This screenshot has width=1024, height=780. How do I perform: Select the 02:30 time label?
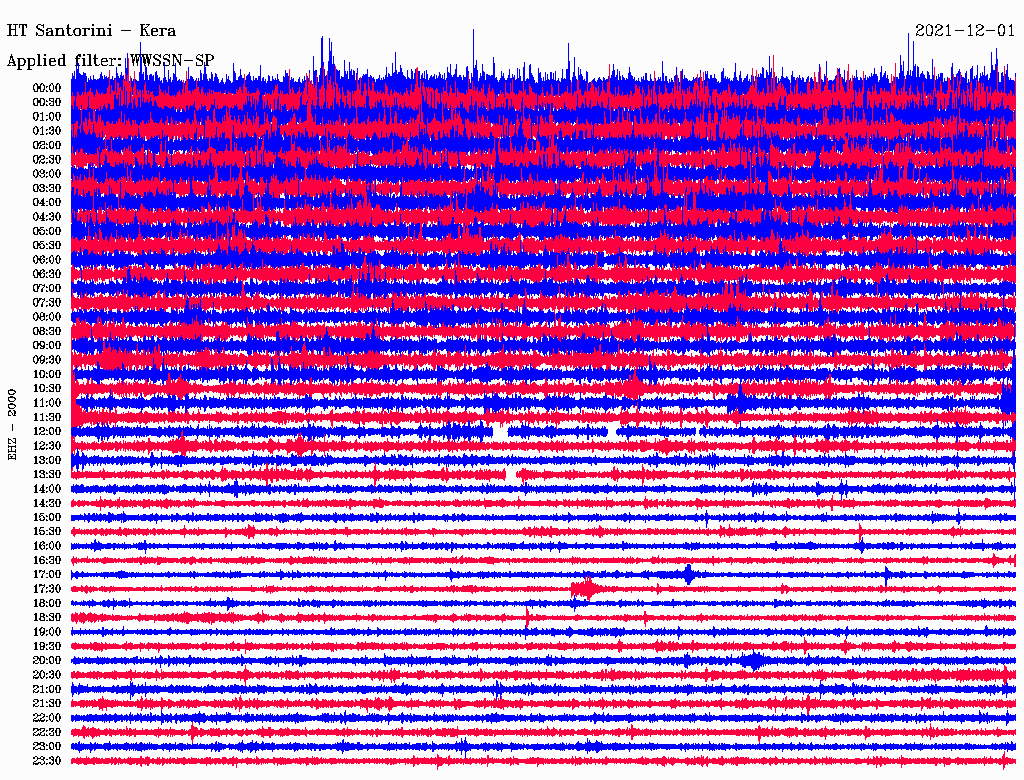[47, 160]
